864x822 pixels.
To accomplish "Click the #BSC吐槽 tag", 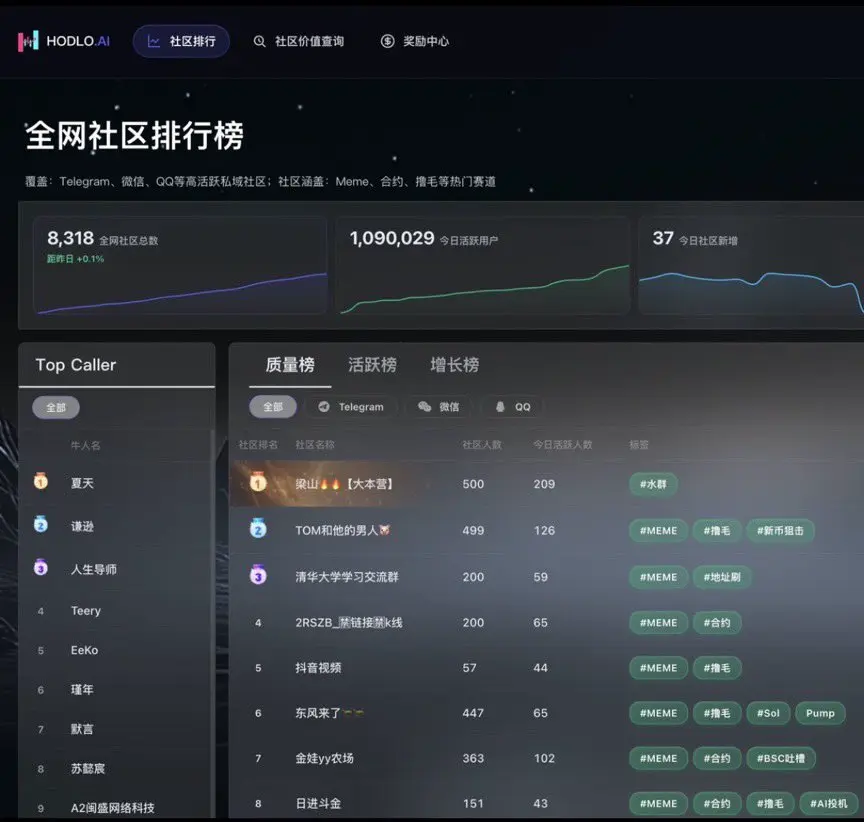I will click(x=781, y=758).
